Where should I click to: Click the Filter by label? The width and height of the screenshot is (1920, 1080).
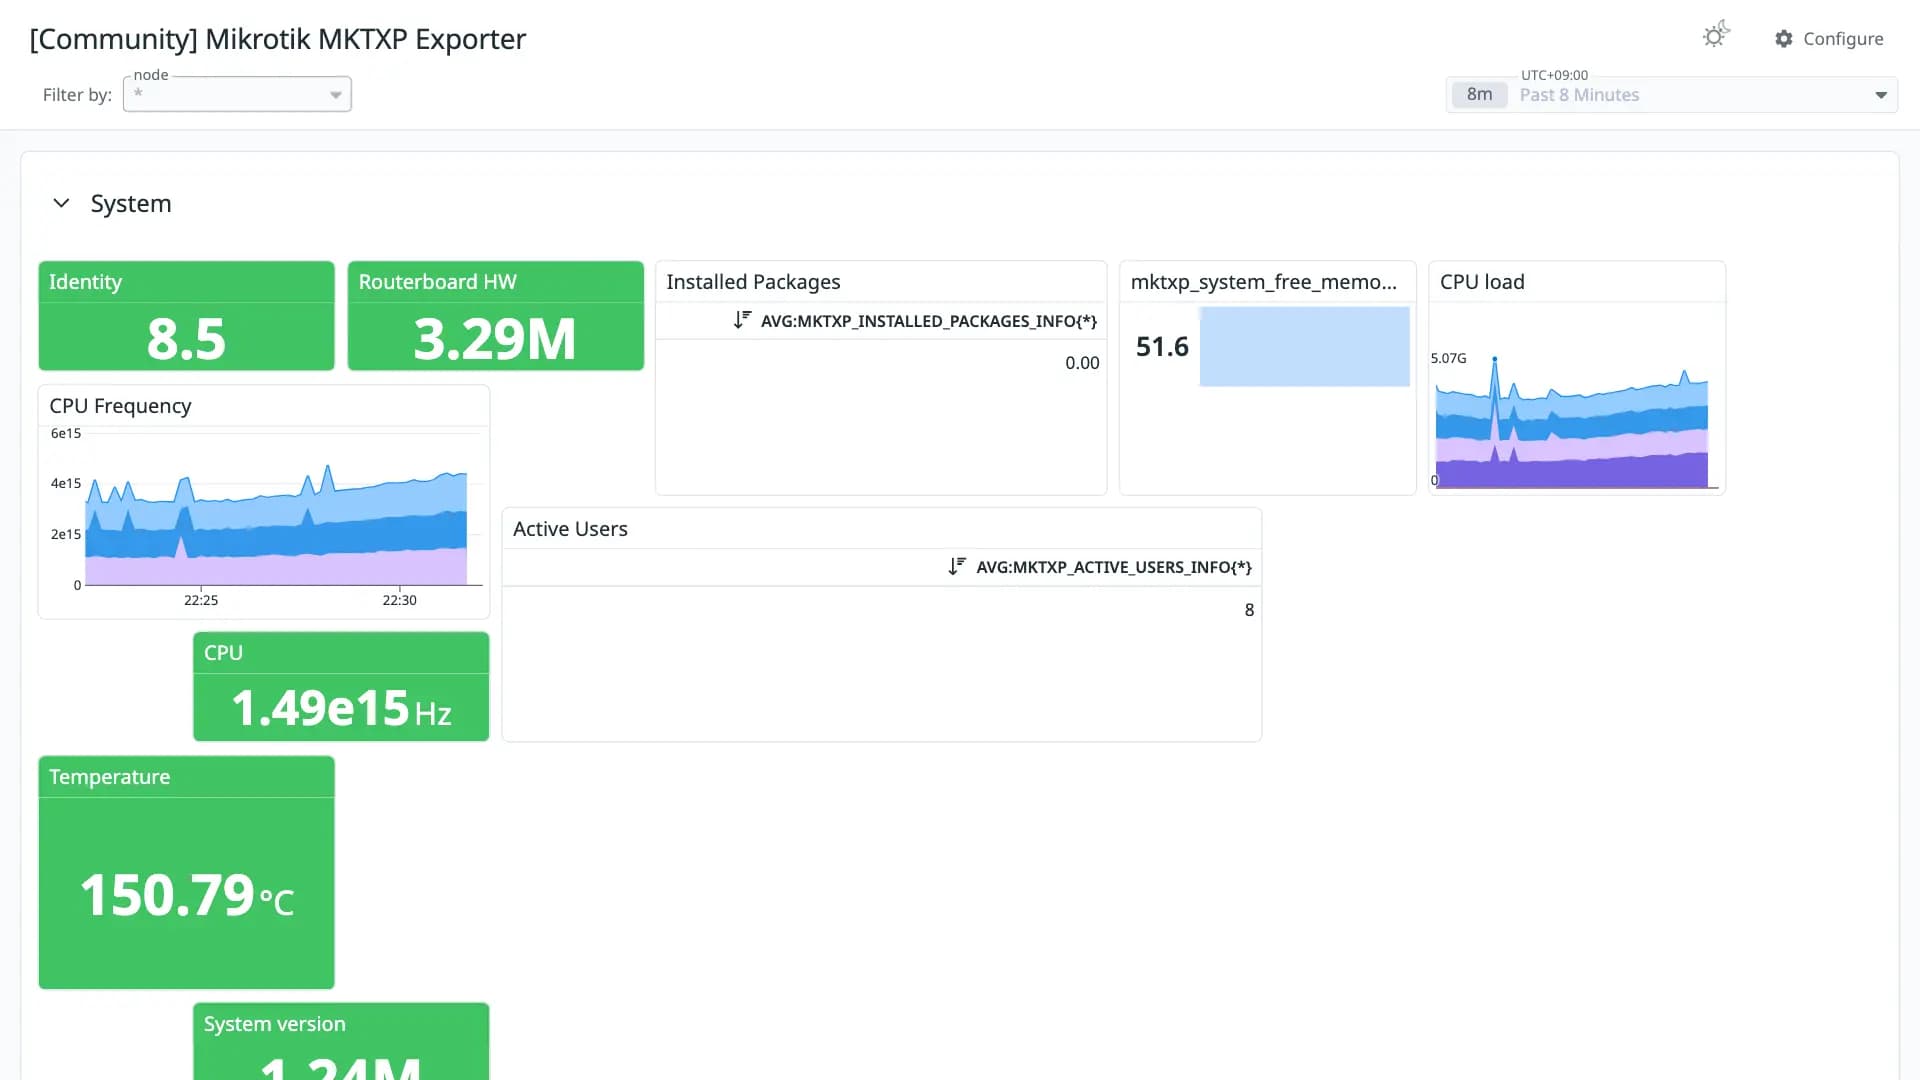click(x=77, y=95)
